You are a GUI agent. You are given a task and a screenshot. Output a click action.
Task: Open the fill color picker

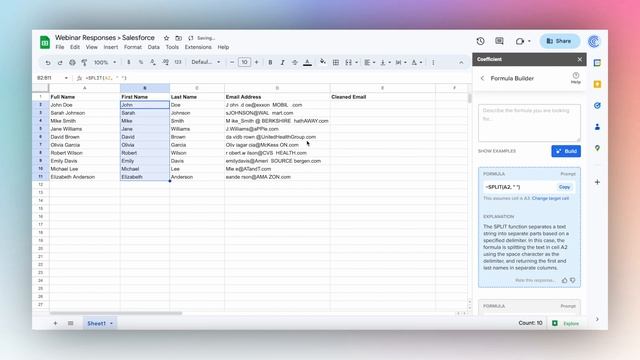tap(323, 62)
